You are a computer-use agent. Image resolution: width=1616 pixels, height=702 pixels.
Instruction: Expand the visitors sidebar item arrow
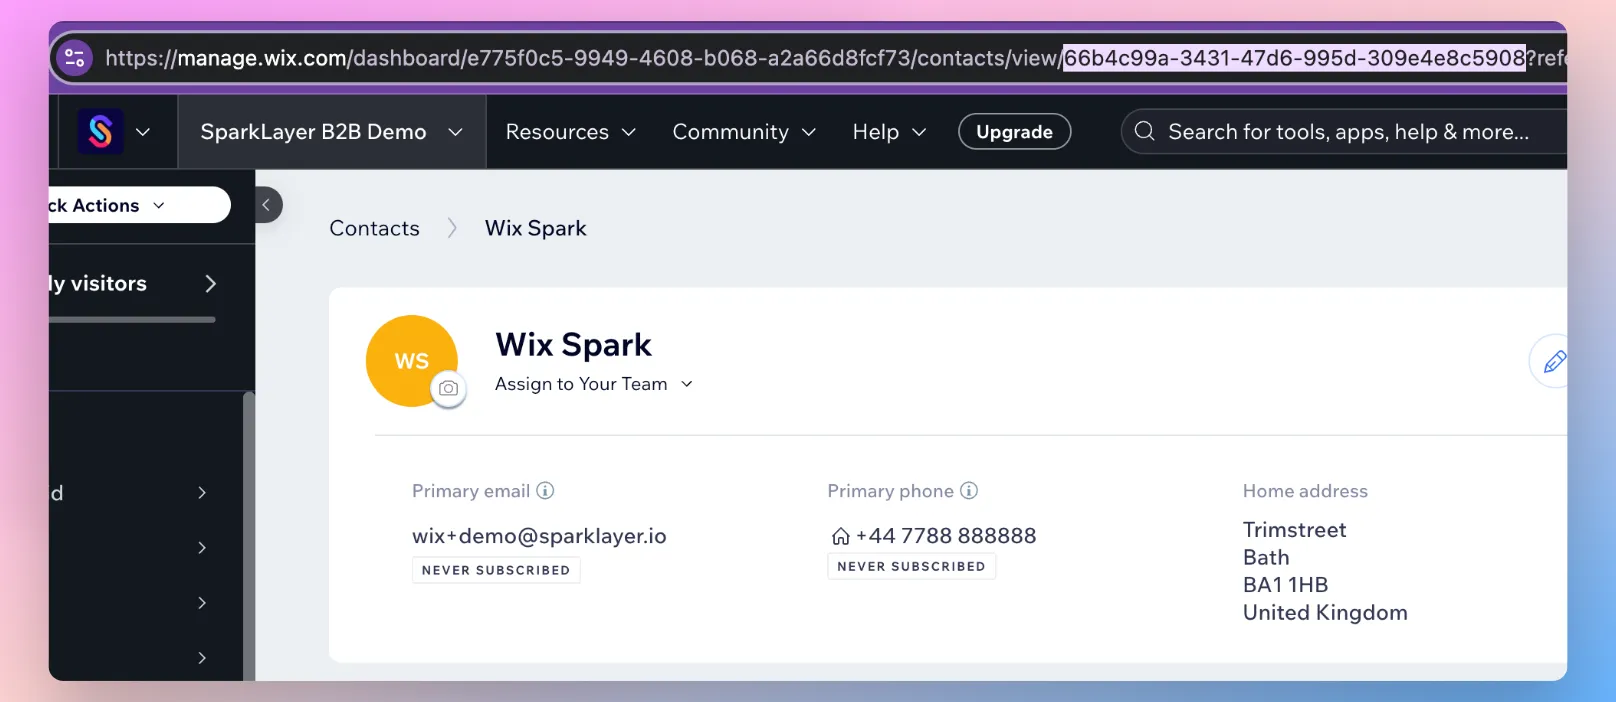click(x=210, y=284)
